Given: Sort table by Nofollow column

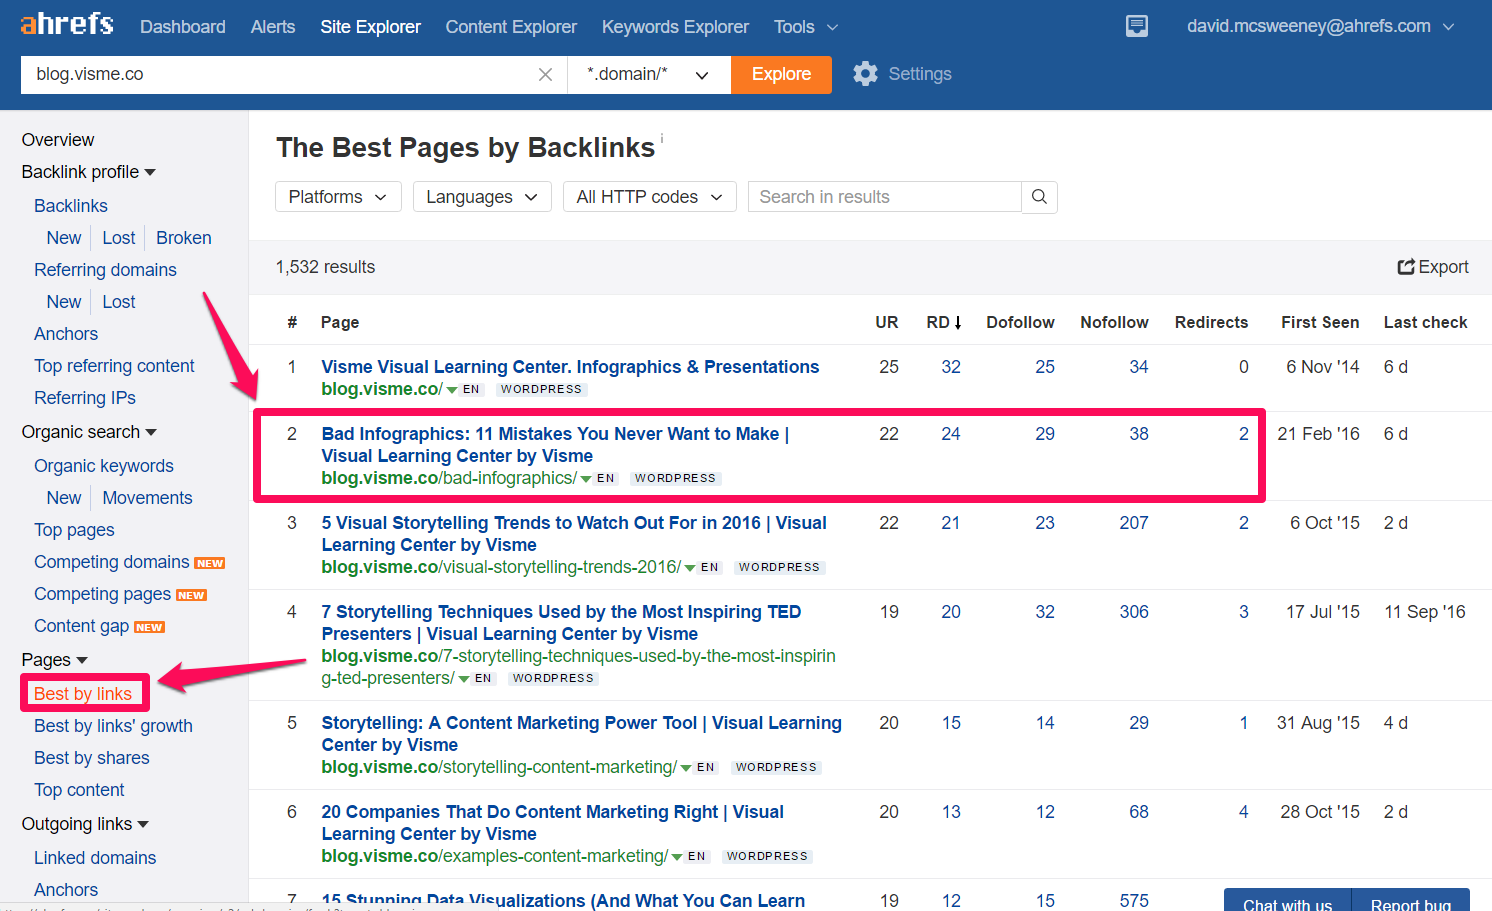Looking at the screenshot, I should [1114, 322].
